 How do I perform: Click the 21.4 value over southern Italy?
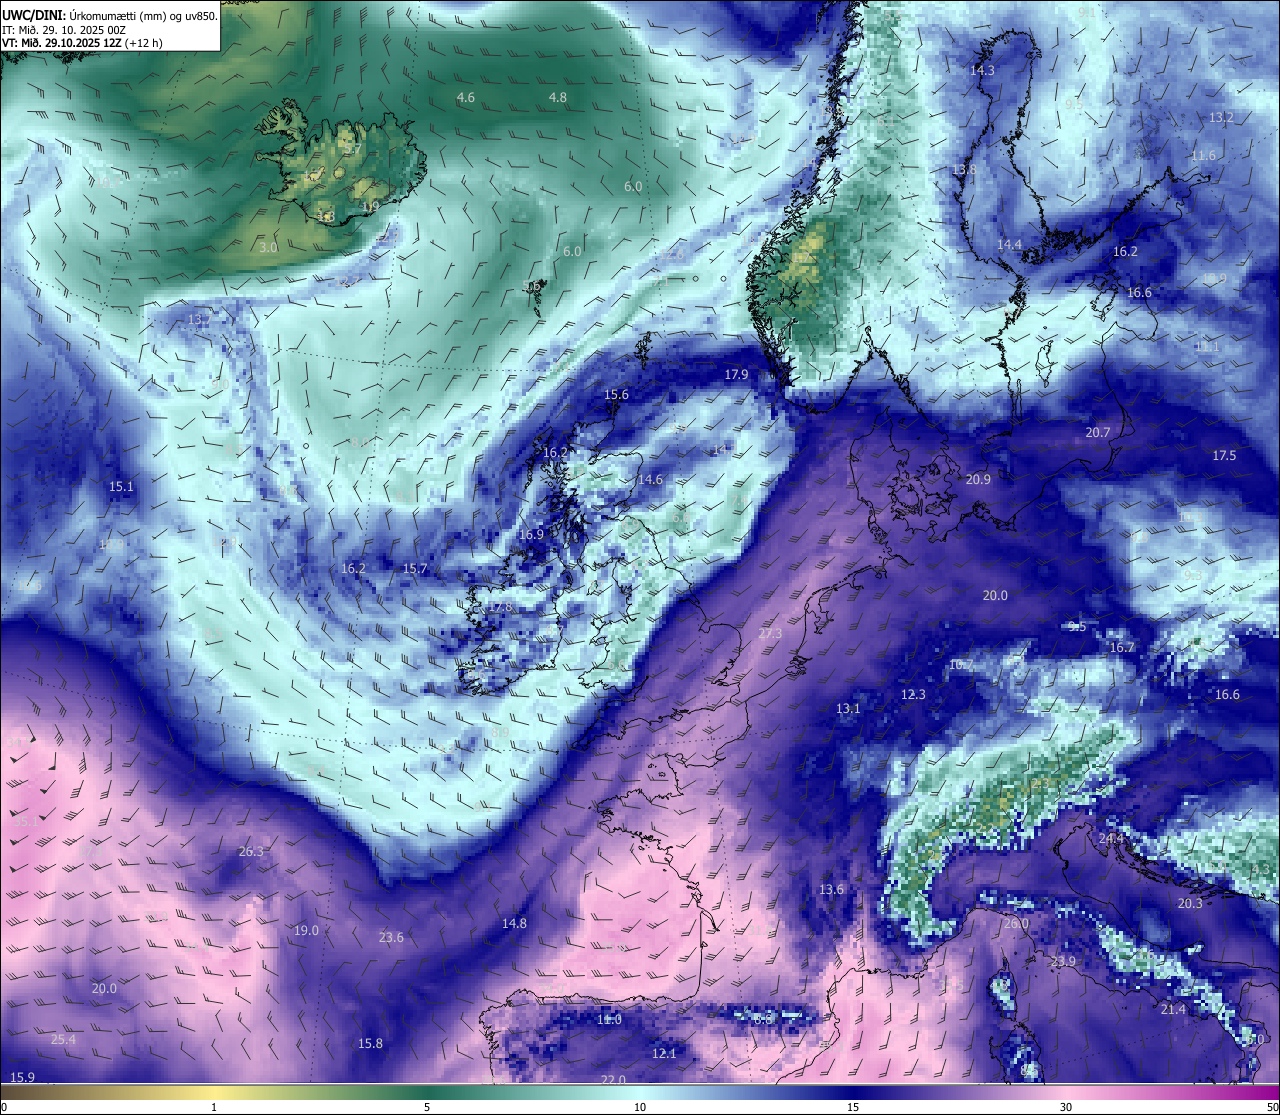tap(1173, 1009)
